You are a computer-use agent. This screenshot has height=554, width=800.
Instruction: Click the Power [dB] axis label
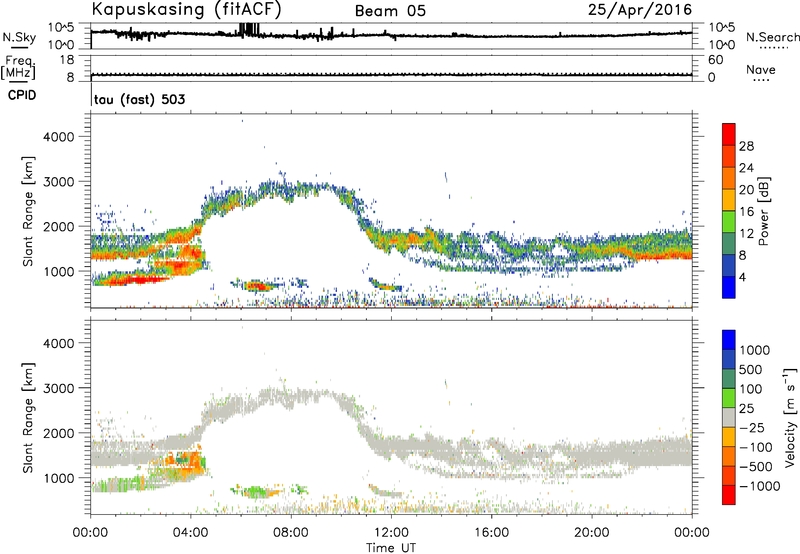[763, 211]
